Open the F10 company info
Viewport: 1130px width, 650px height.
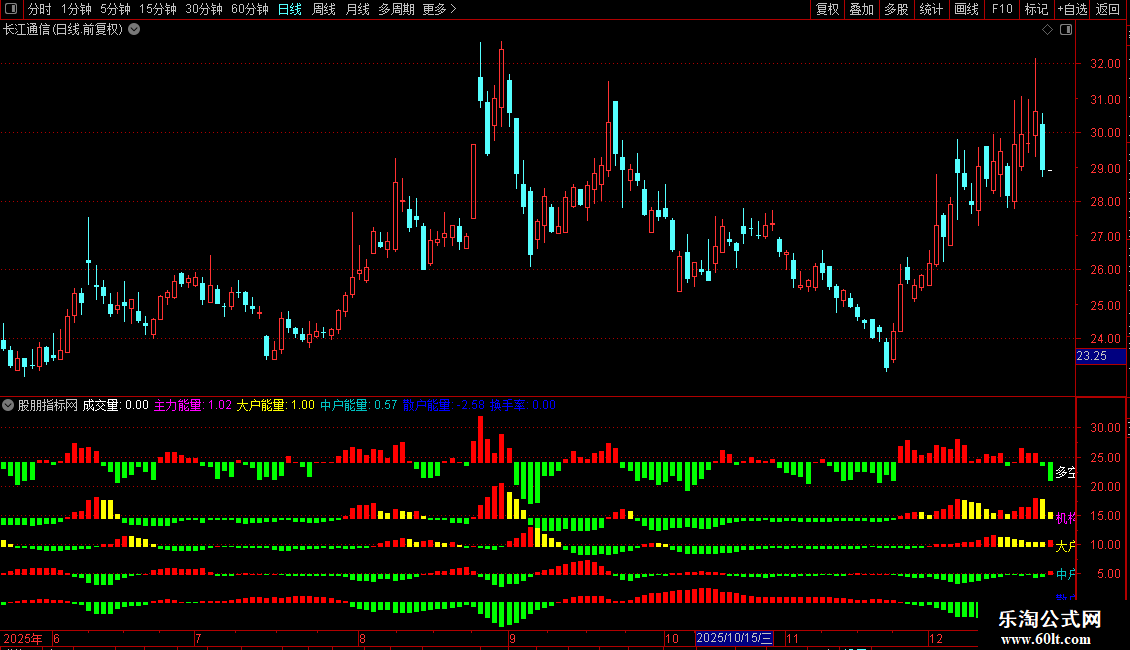point(1002,9)
